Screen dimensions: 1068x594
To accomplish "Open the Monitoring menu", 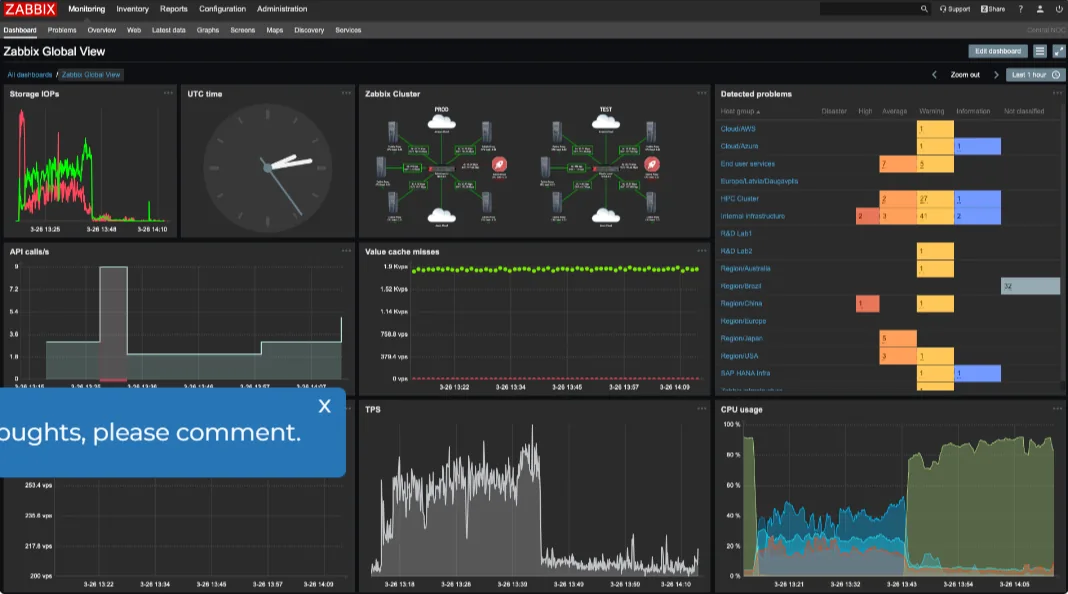I will point(87,9).
